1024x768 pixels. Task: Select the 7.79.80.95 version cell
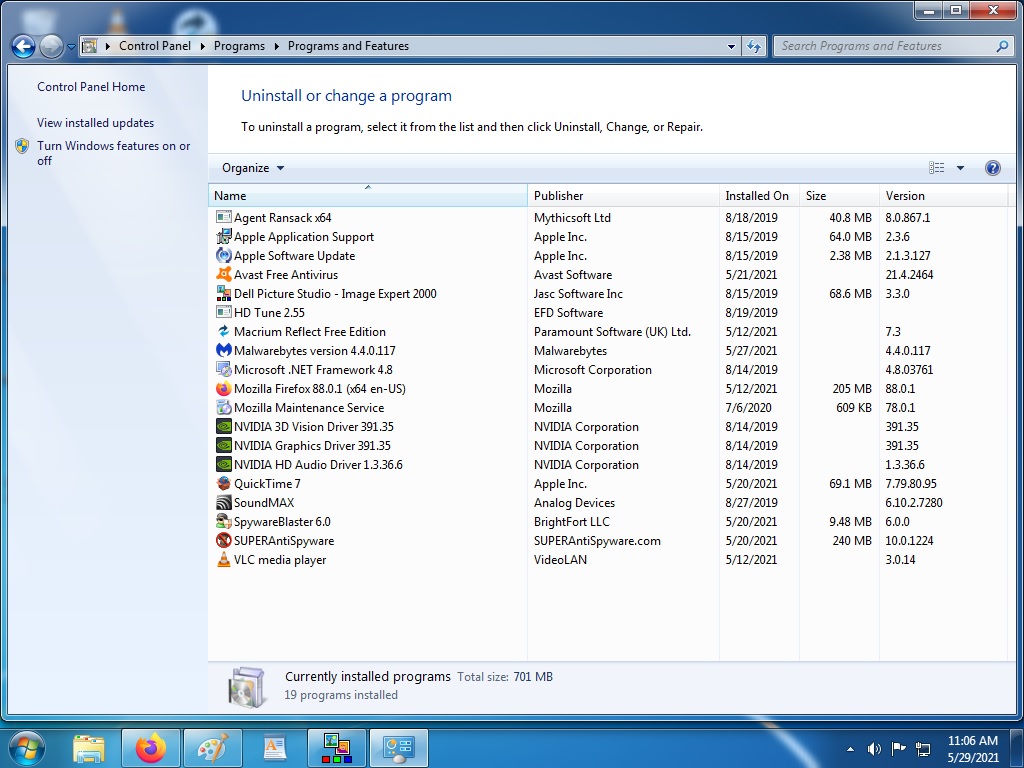click(x=910, y=483)
